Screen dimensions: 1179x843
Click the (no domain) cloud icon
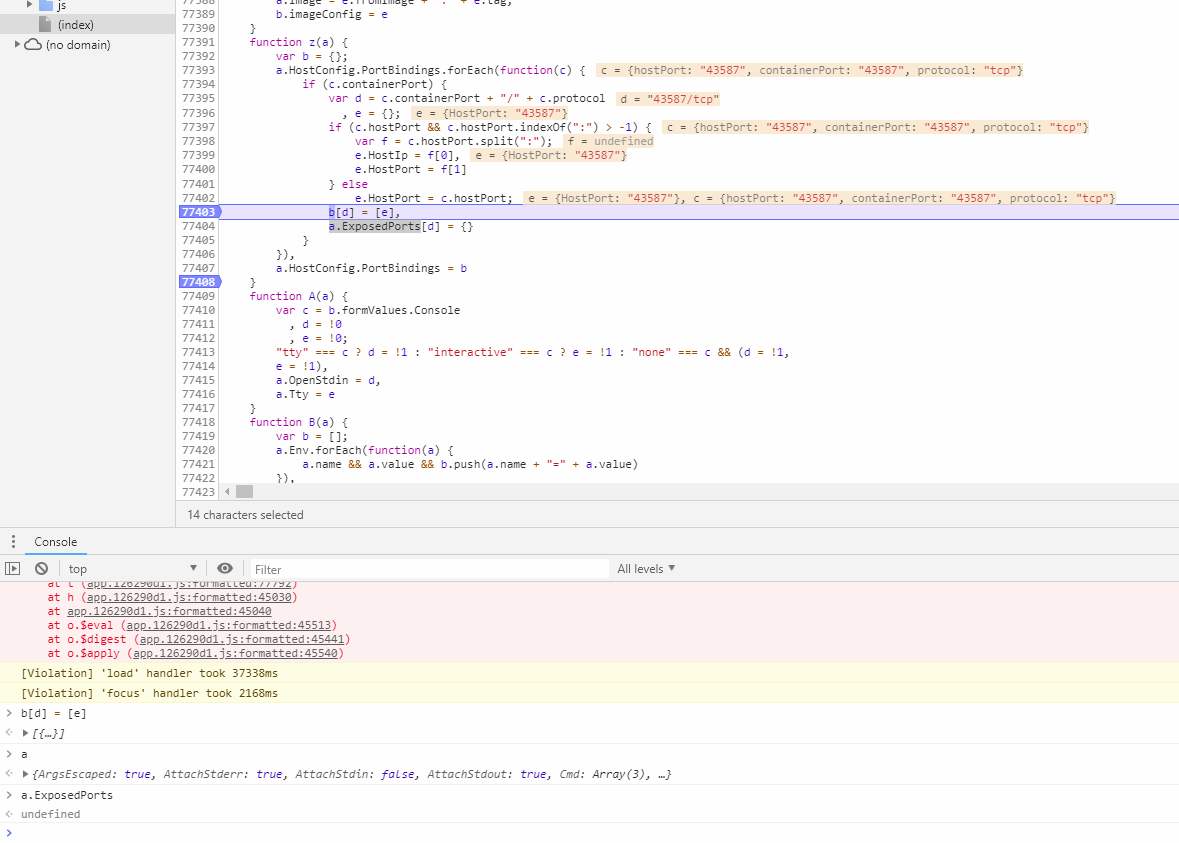click(33, 44)
